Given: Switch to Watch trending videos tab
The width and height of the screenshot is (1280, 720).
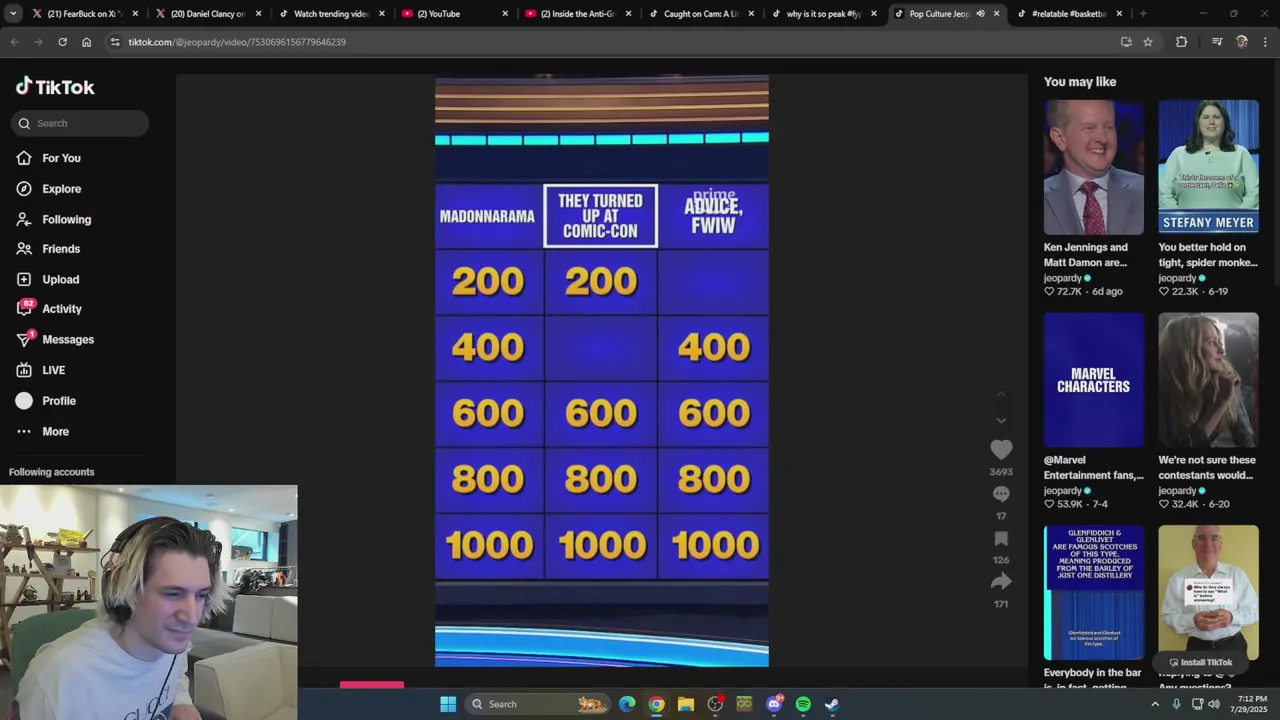Looking at the screenshot, I should point(331,14).
